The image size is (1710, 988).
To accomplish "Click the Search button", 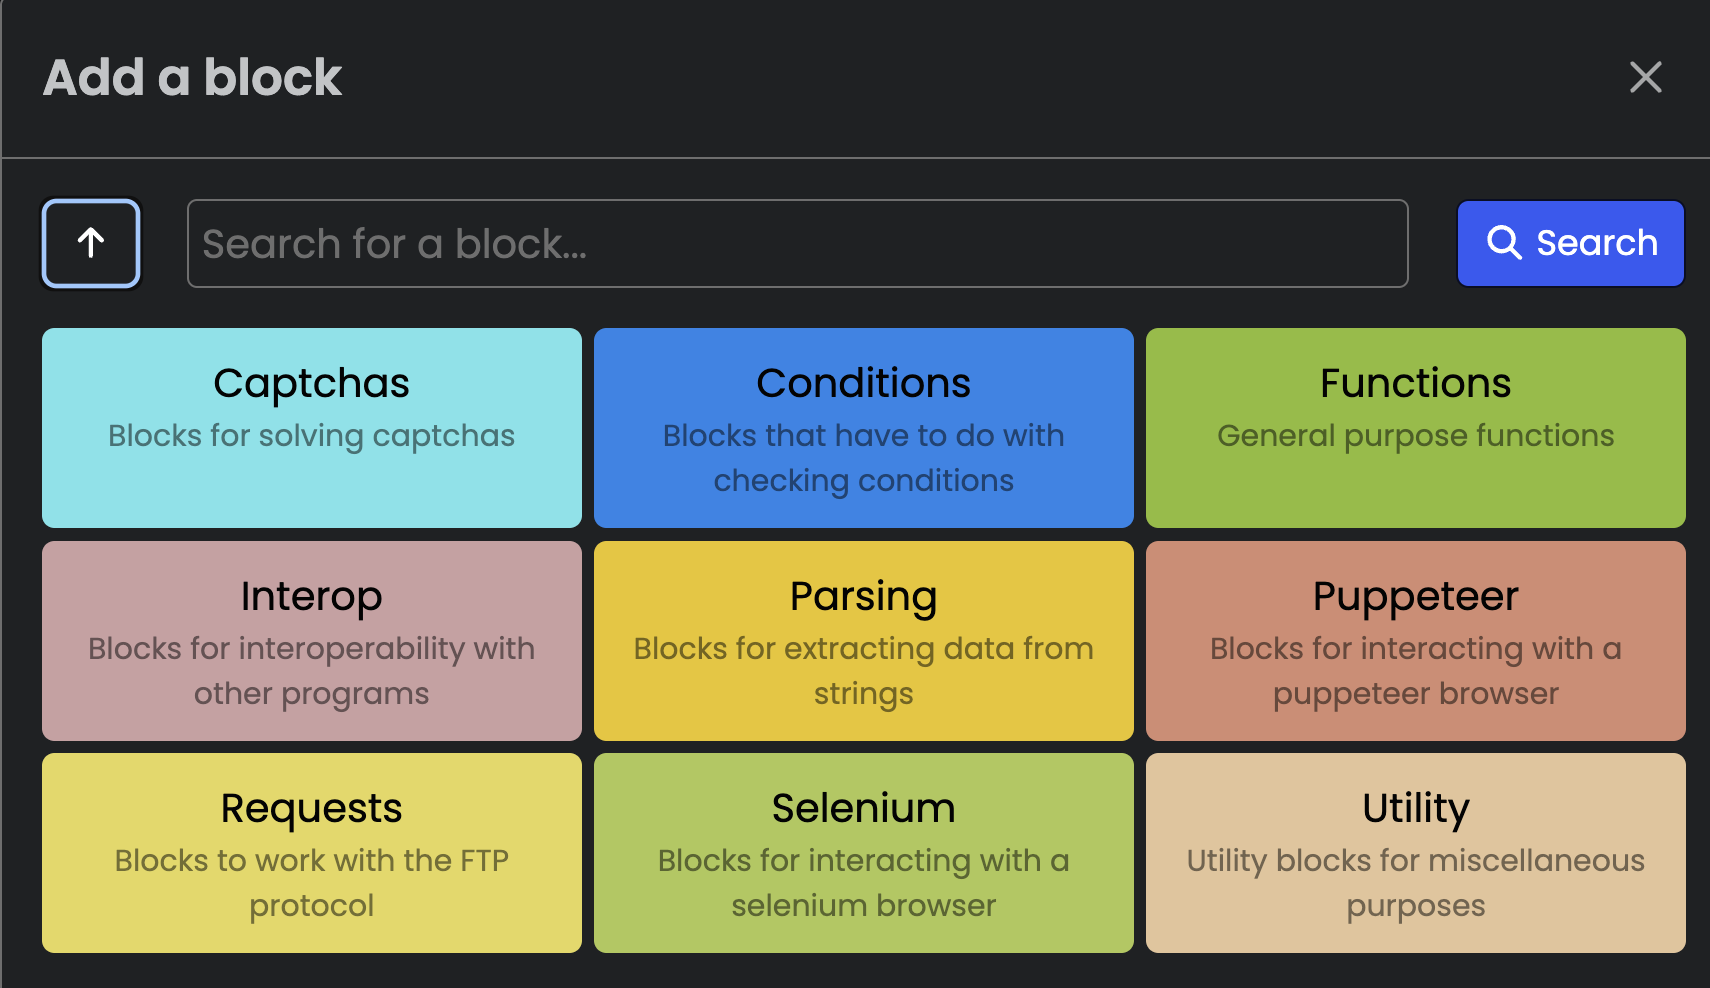I will (x=1569, y=243).
